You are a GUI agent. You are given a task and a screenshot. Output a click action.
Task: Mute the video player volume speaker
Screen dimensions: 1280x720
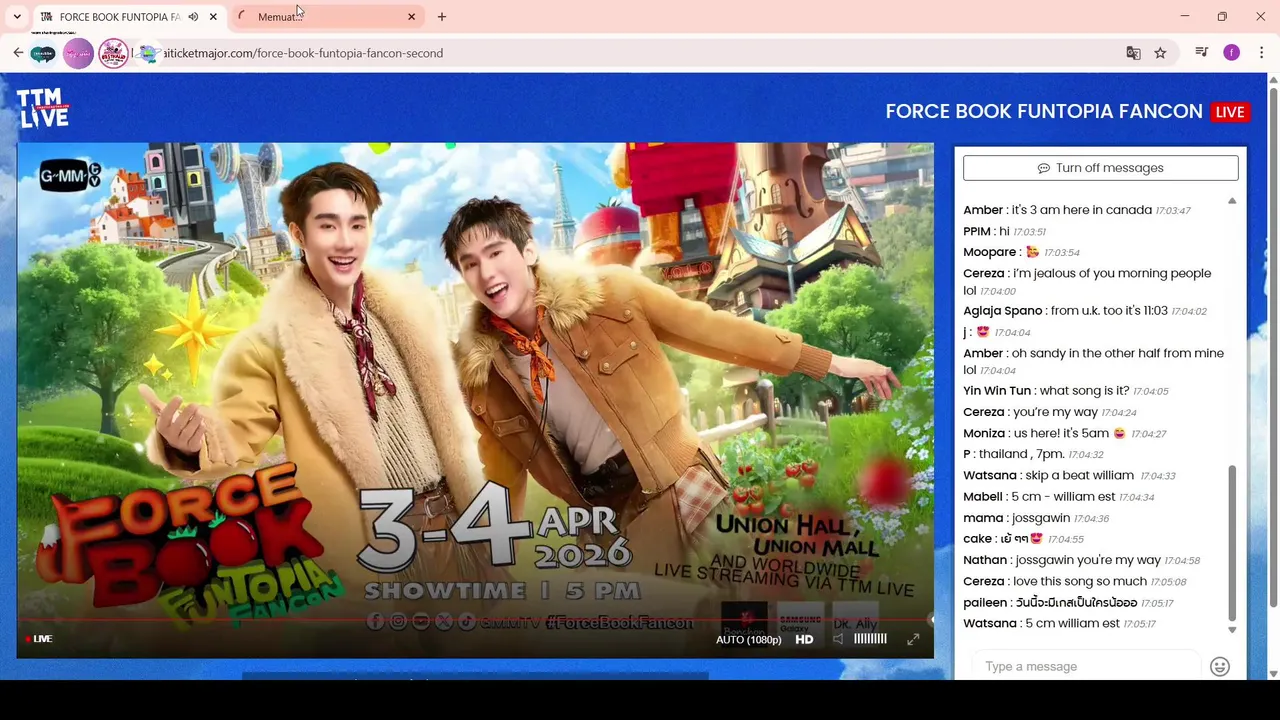click(838, 639)
